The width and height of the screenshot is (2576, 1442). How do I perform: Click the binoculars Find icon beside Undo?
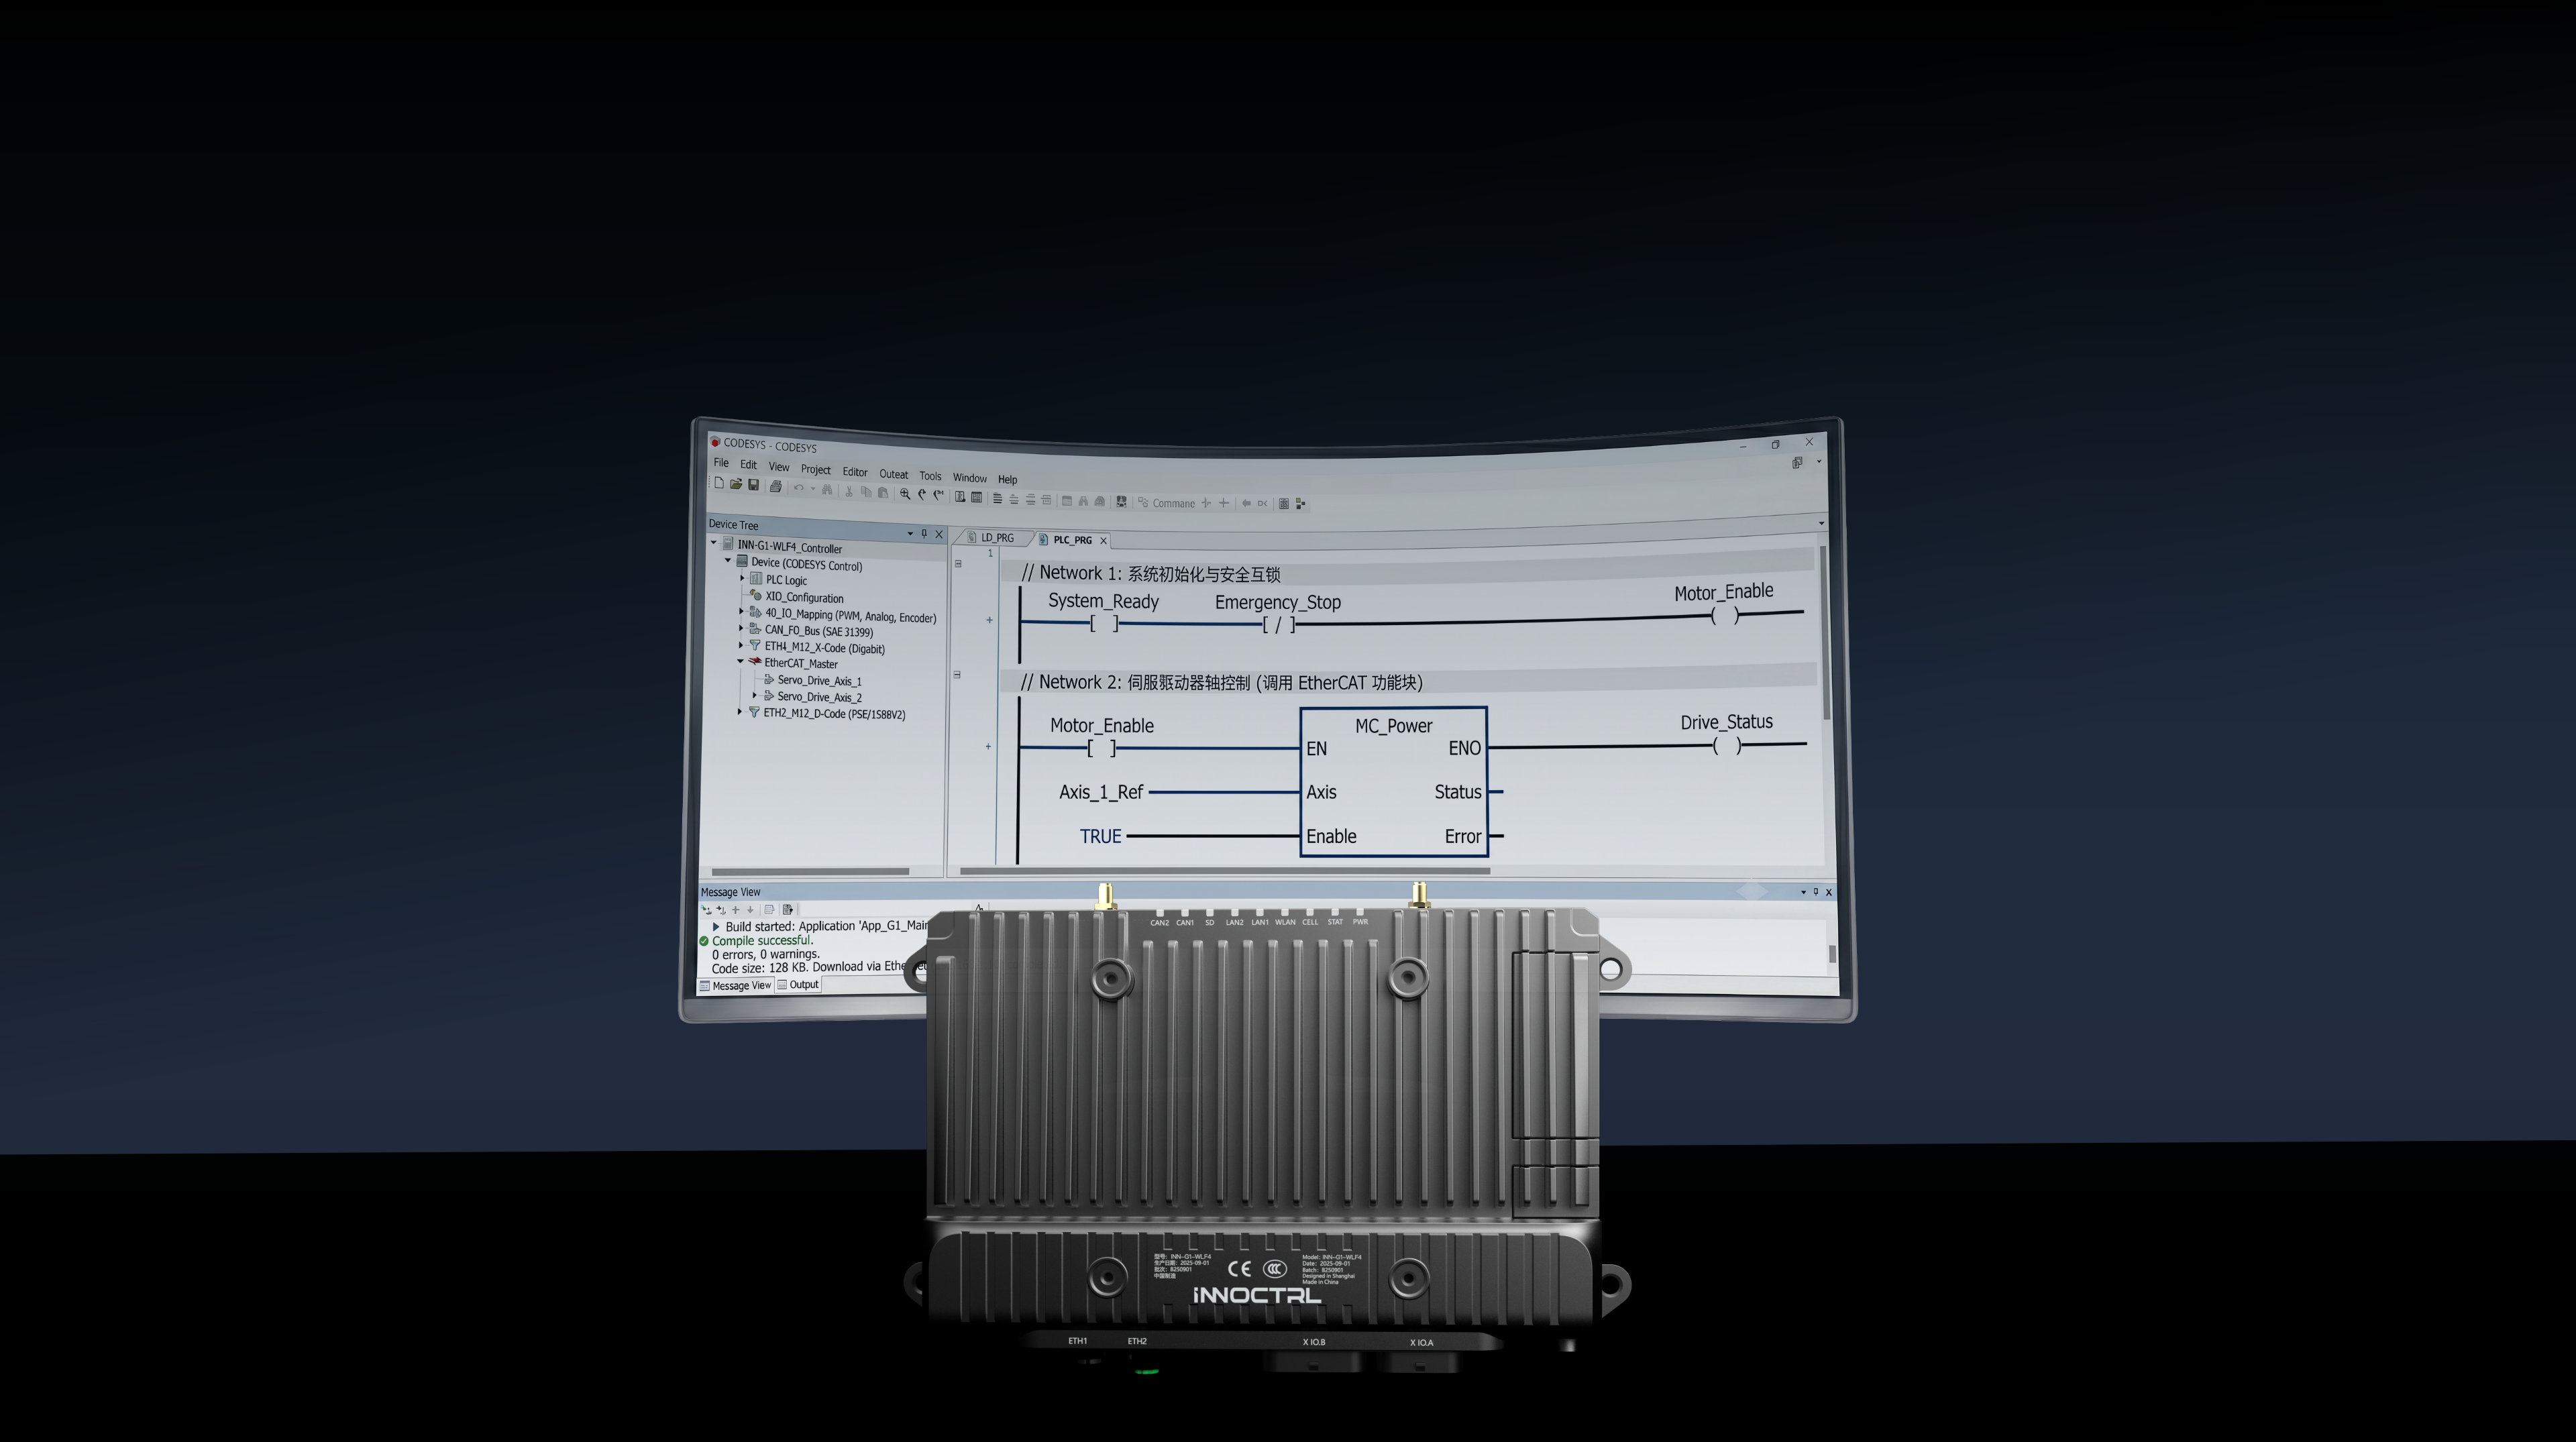coord(827,489)
